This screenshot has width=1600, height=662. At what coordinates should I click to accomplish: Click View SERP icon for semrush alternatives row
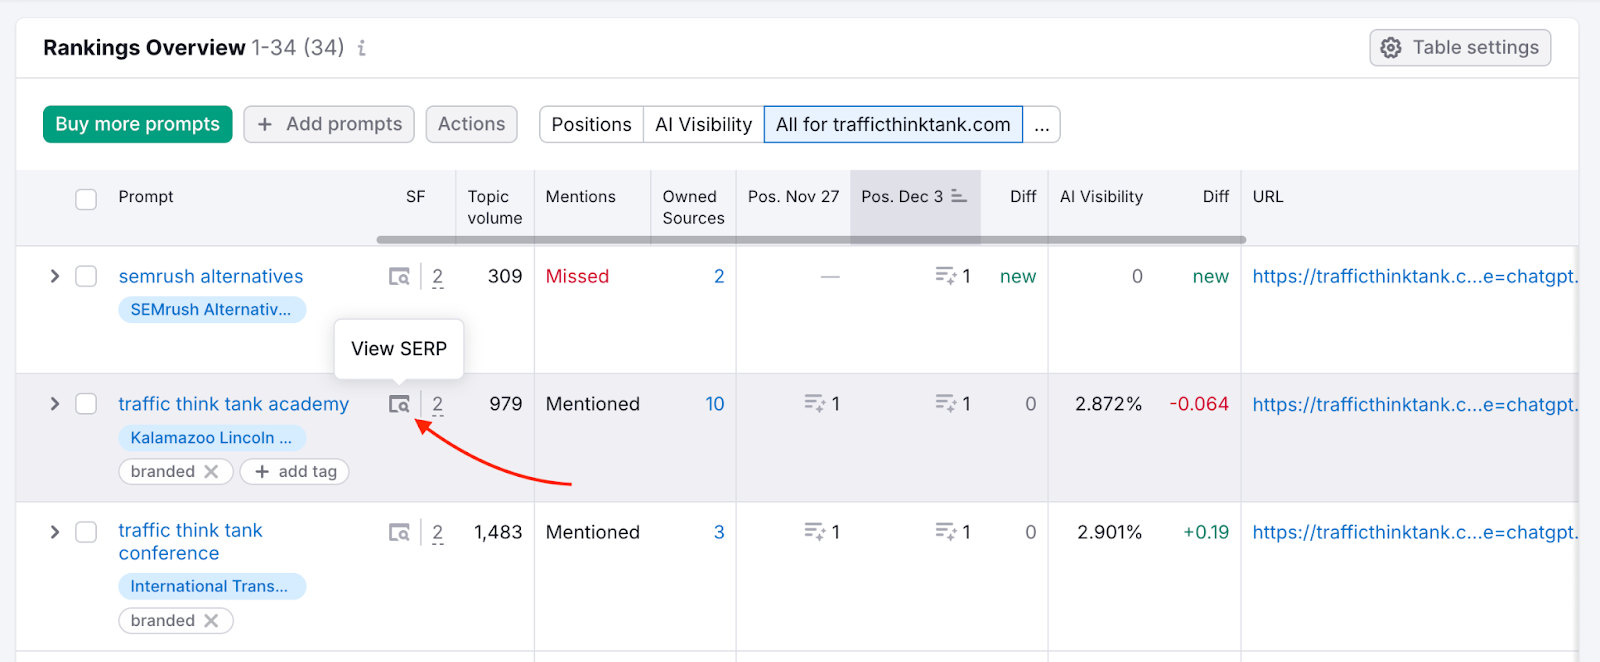(399, 277)
